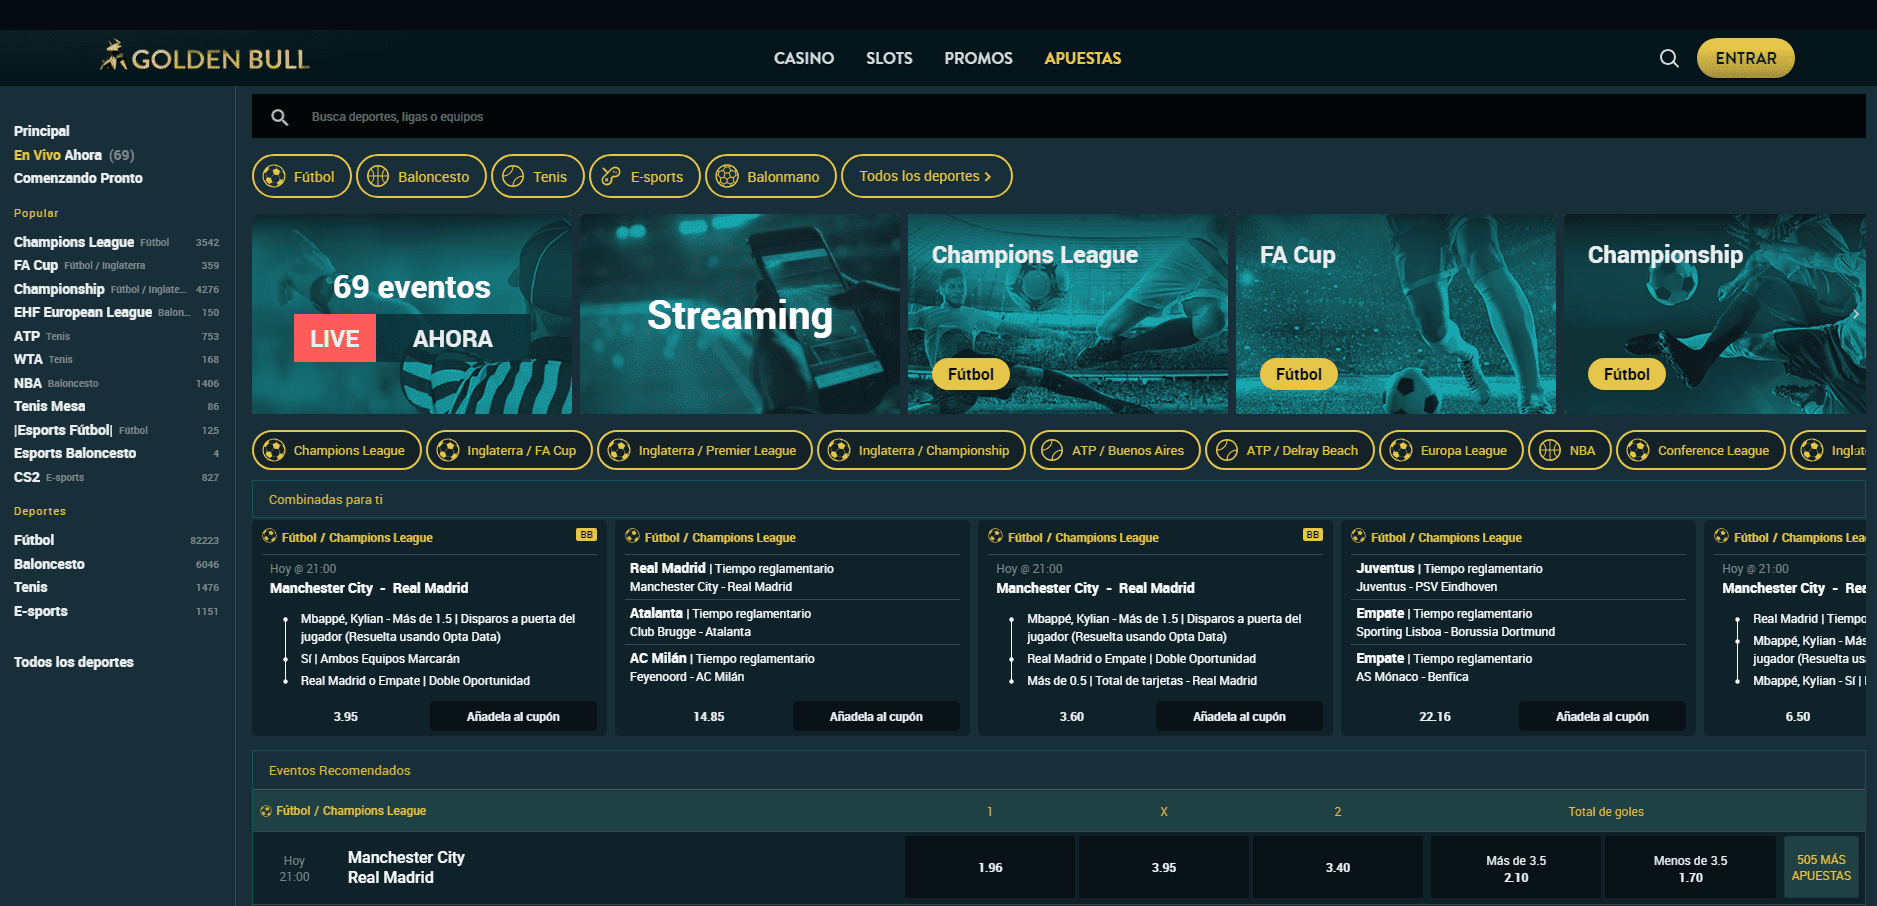Image resolution: width=1877 pixels, height=906 pixels.
Task: Open Todos los deportes in sidebar
Action: [74, 662]
